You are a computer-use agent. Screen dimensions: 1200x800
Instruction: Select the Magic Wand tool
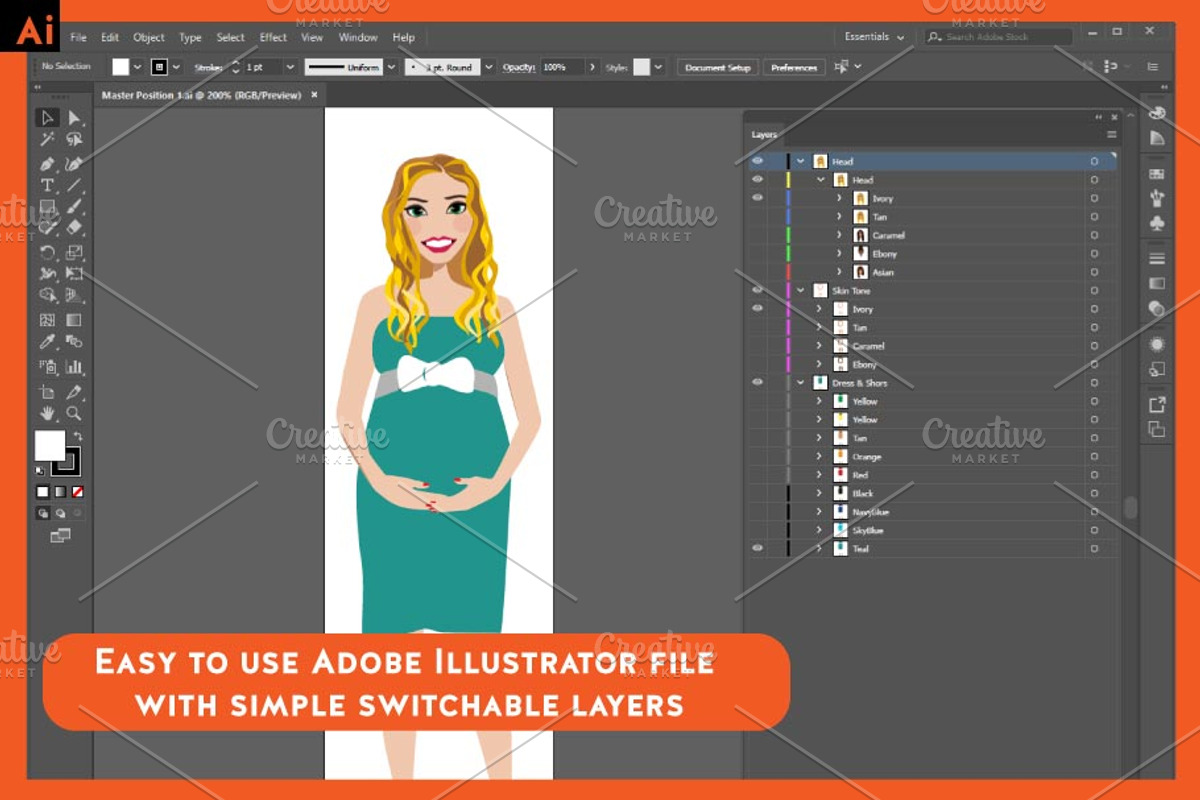(47, 140)
